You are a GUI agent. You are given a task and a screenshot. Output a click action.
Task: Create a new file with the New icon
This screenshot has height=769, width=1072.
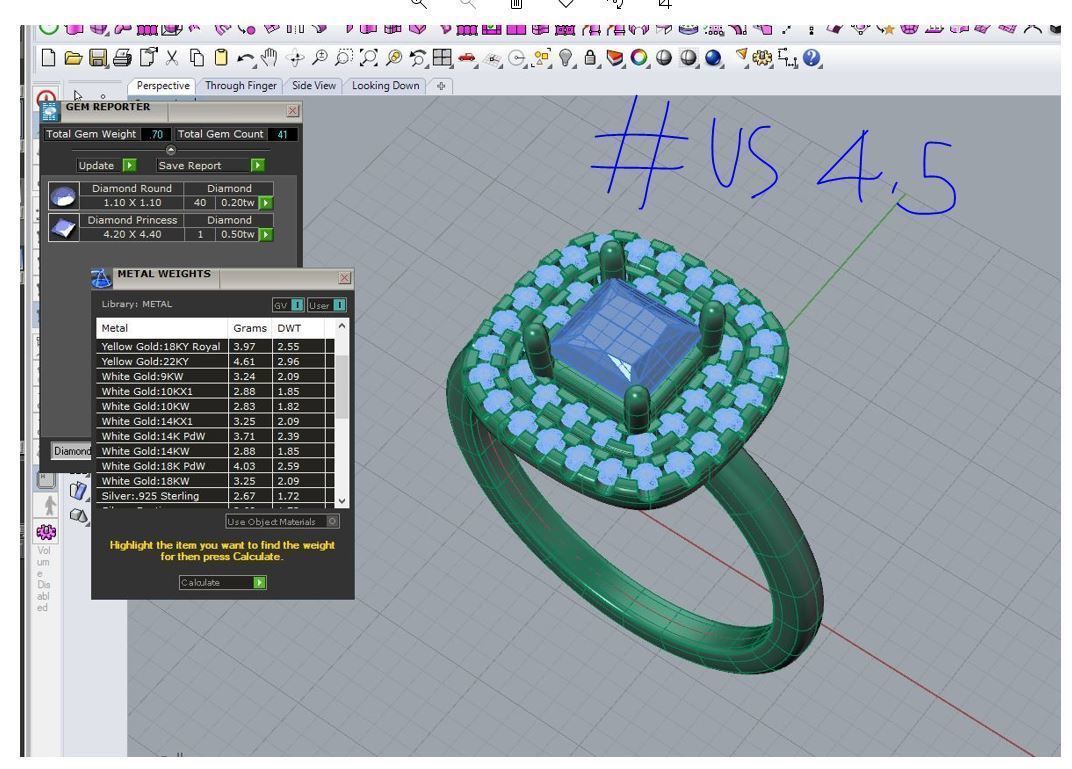49,57
